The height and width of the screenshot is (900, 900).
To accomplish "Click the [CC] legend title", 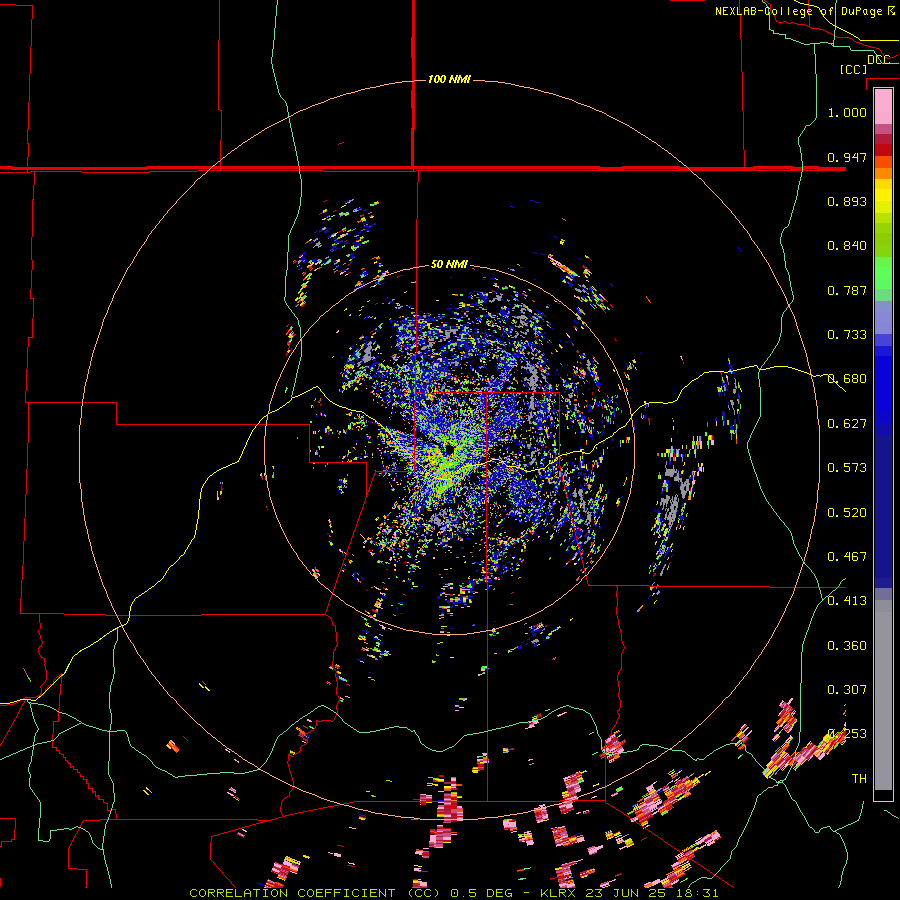I will (854, 69).
